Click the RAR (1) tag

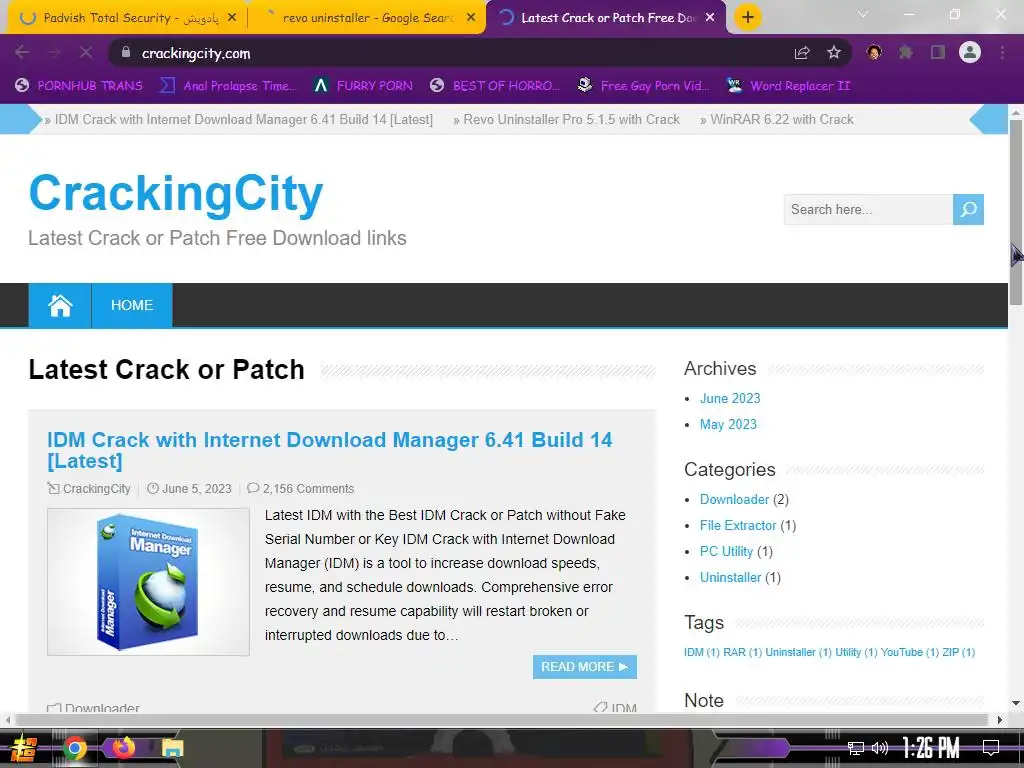tap(743, 652)
